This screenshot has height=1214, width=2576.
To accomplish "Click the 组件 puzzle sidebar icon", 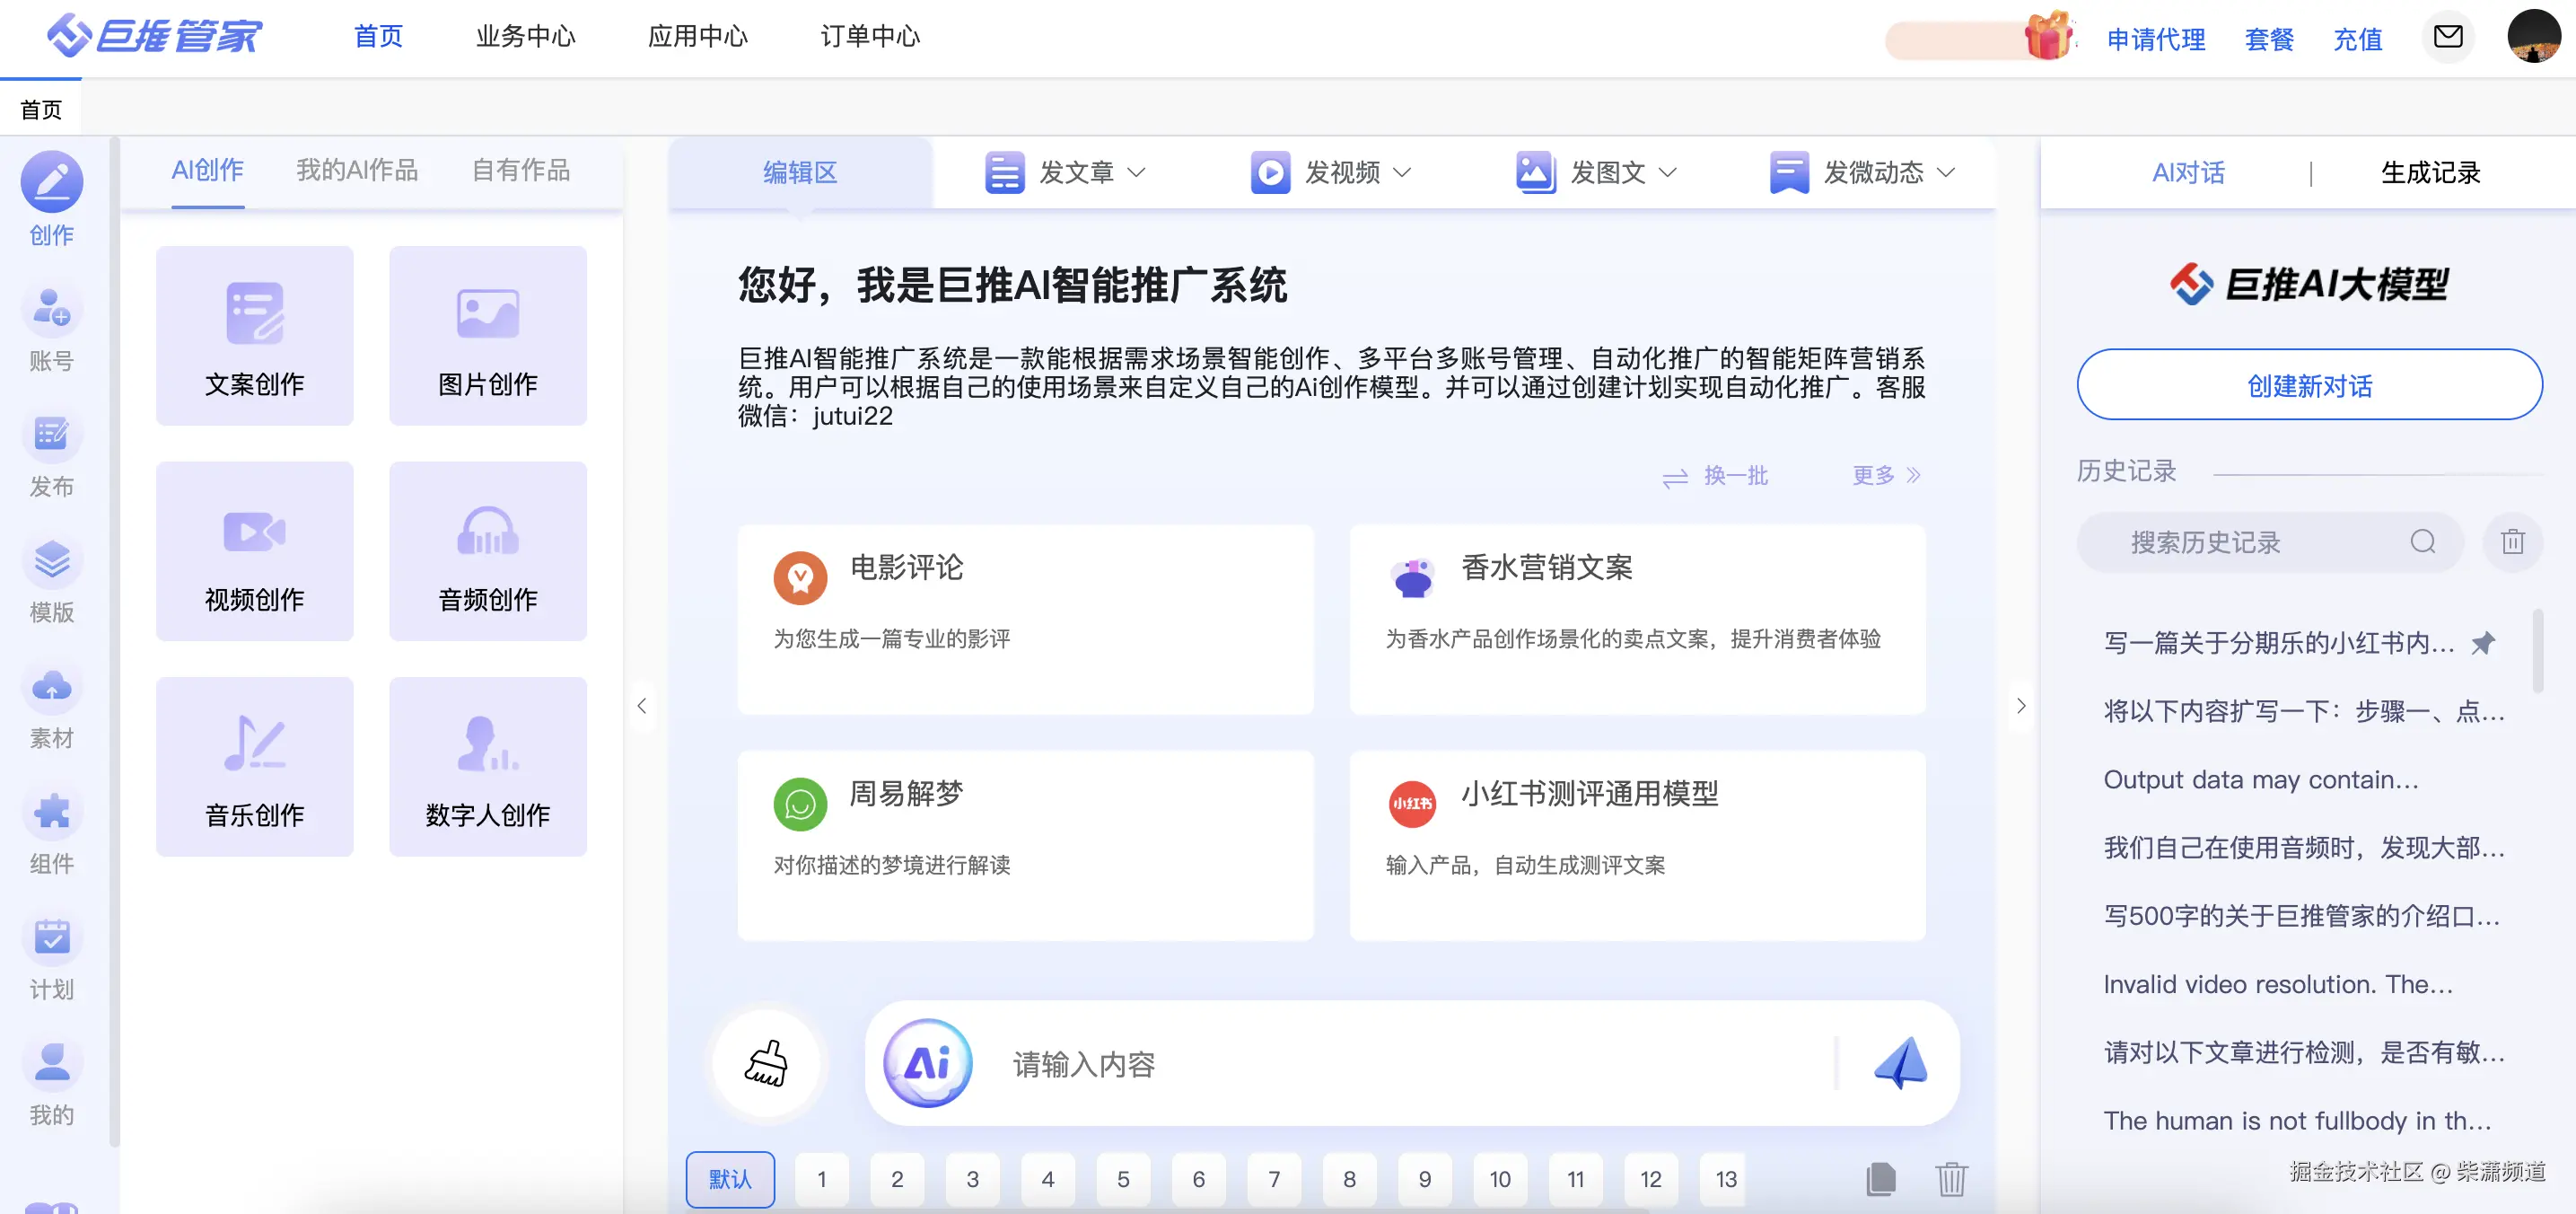I will pyautogui.click(x=51, y=813).
